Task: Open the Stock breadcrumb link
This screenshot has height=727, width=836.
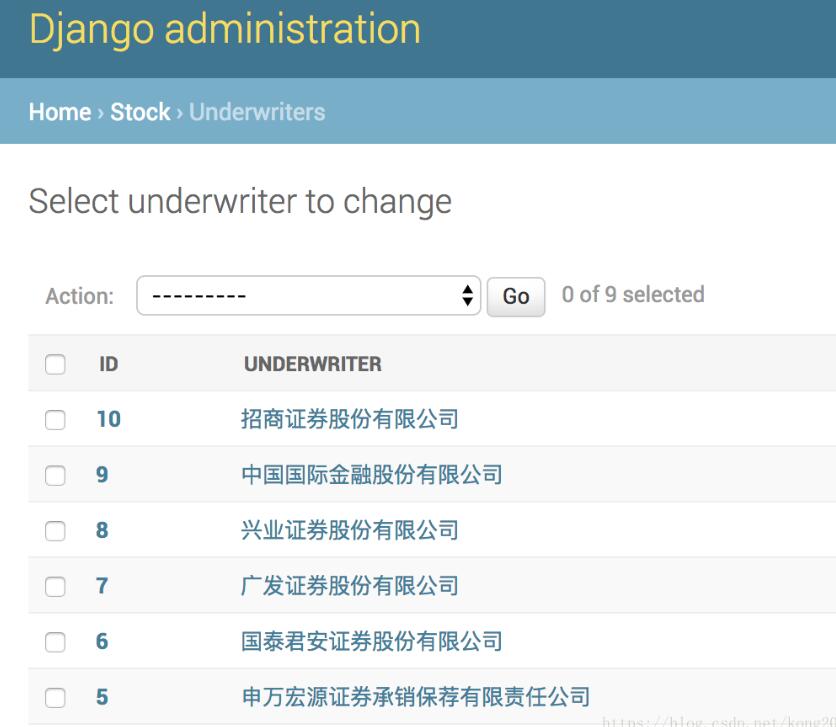Action: (x=141, y=112)
